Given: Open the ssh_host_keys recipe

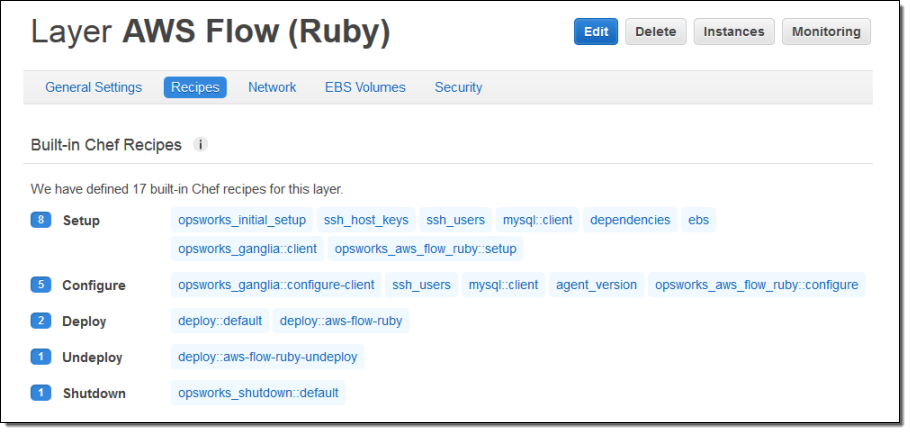Looking at the screenshot, I should [367, 220].
